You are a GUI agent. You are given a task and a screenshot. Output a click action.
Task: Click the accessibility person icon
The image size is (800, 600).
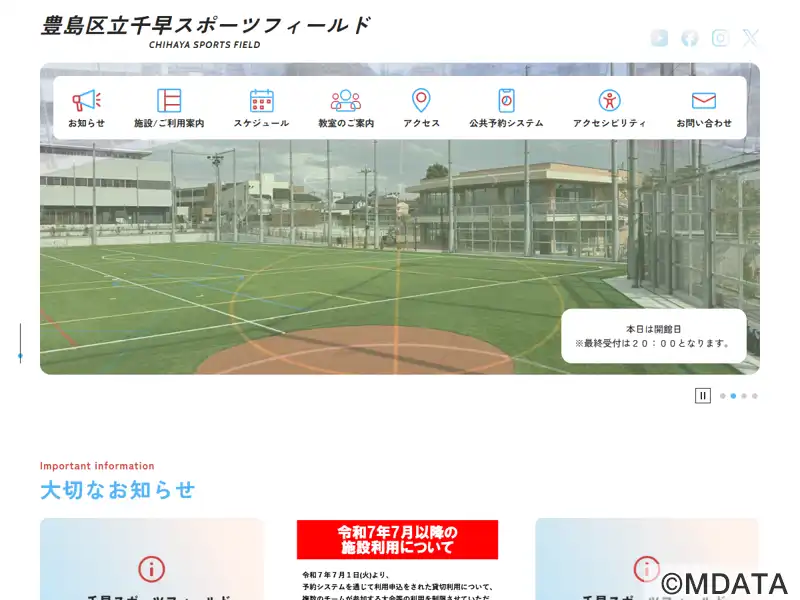coord(609,101)
